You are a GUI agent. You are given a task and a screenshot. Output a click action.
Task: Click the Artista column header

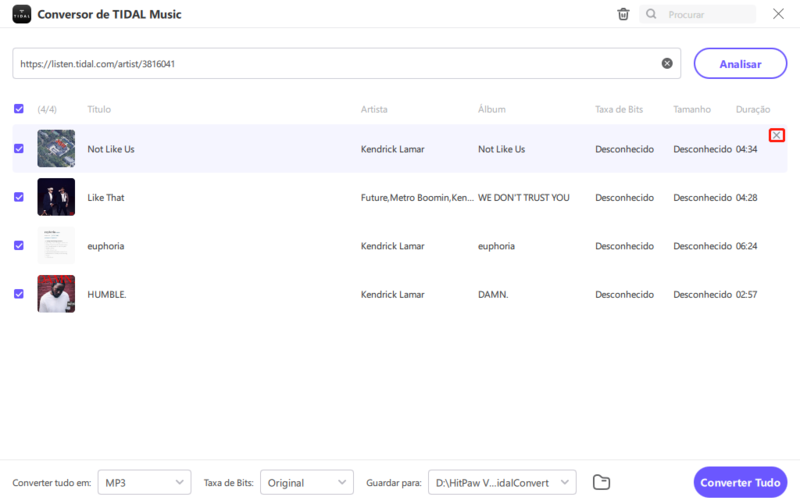coord(374,109)
